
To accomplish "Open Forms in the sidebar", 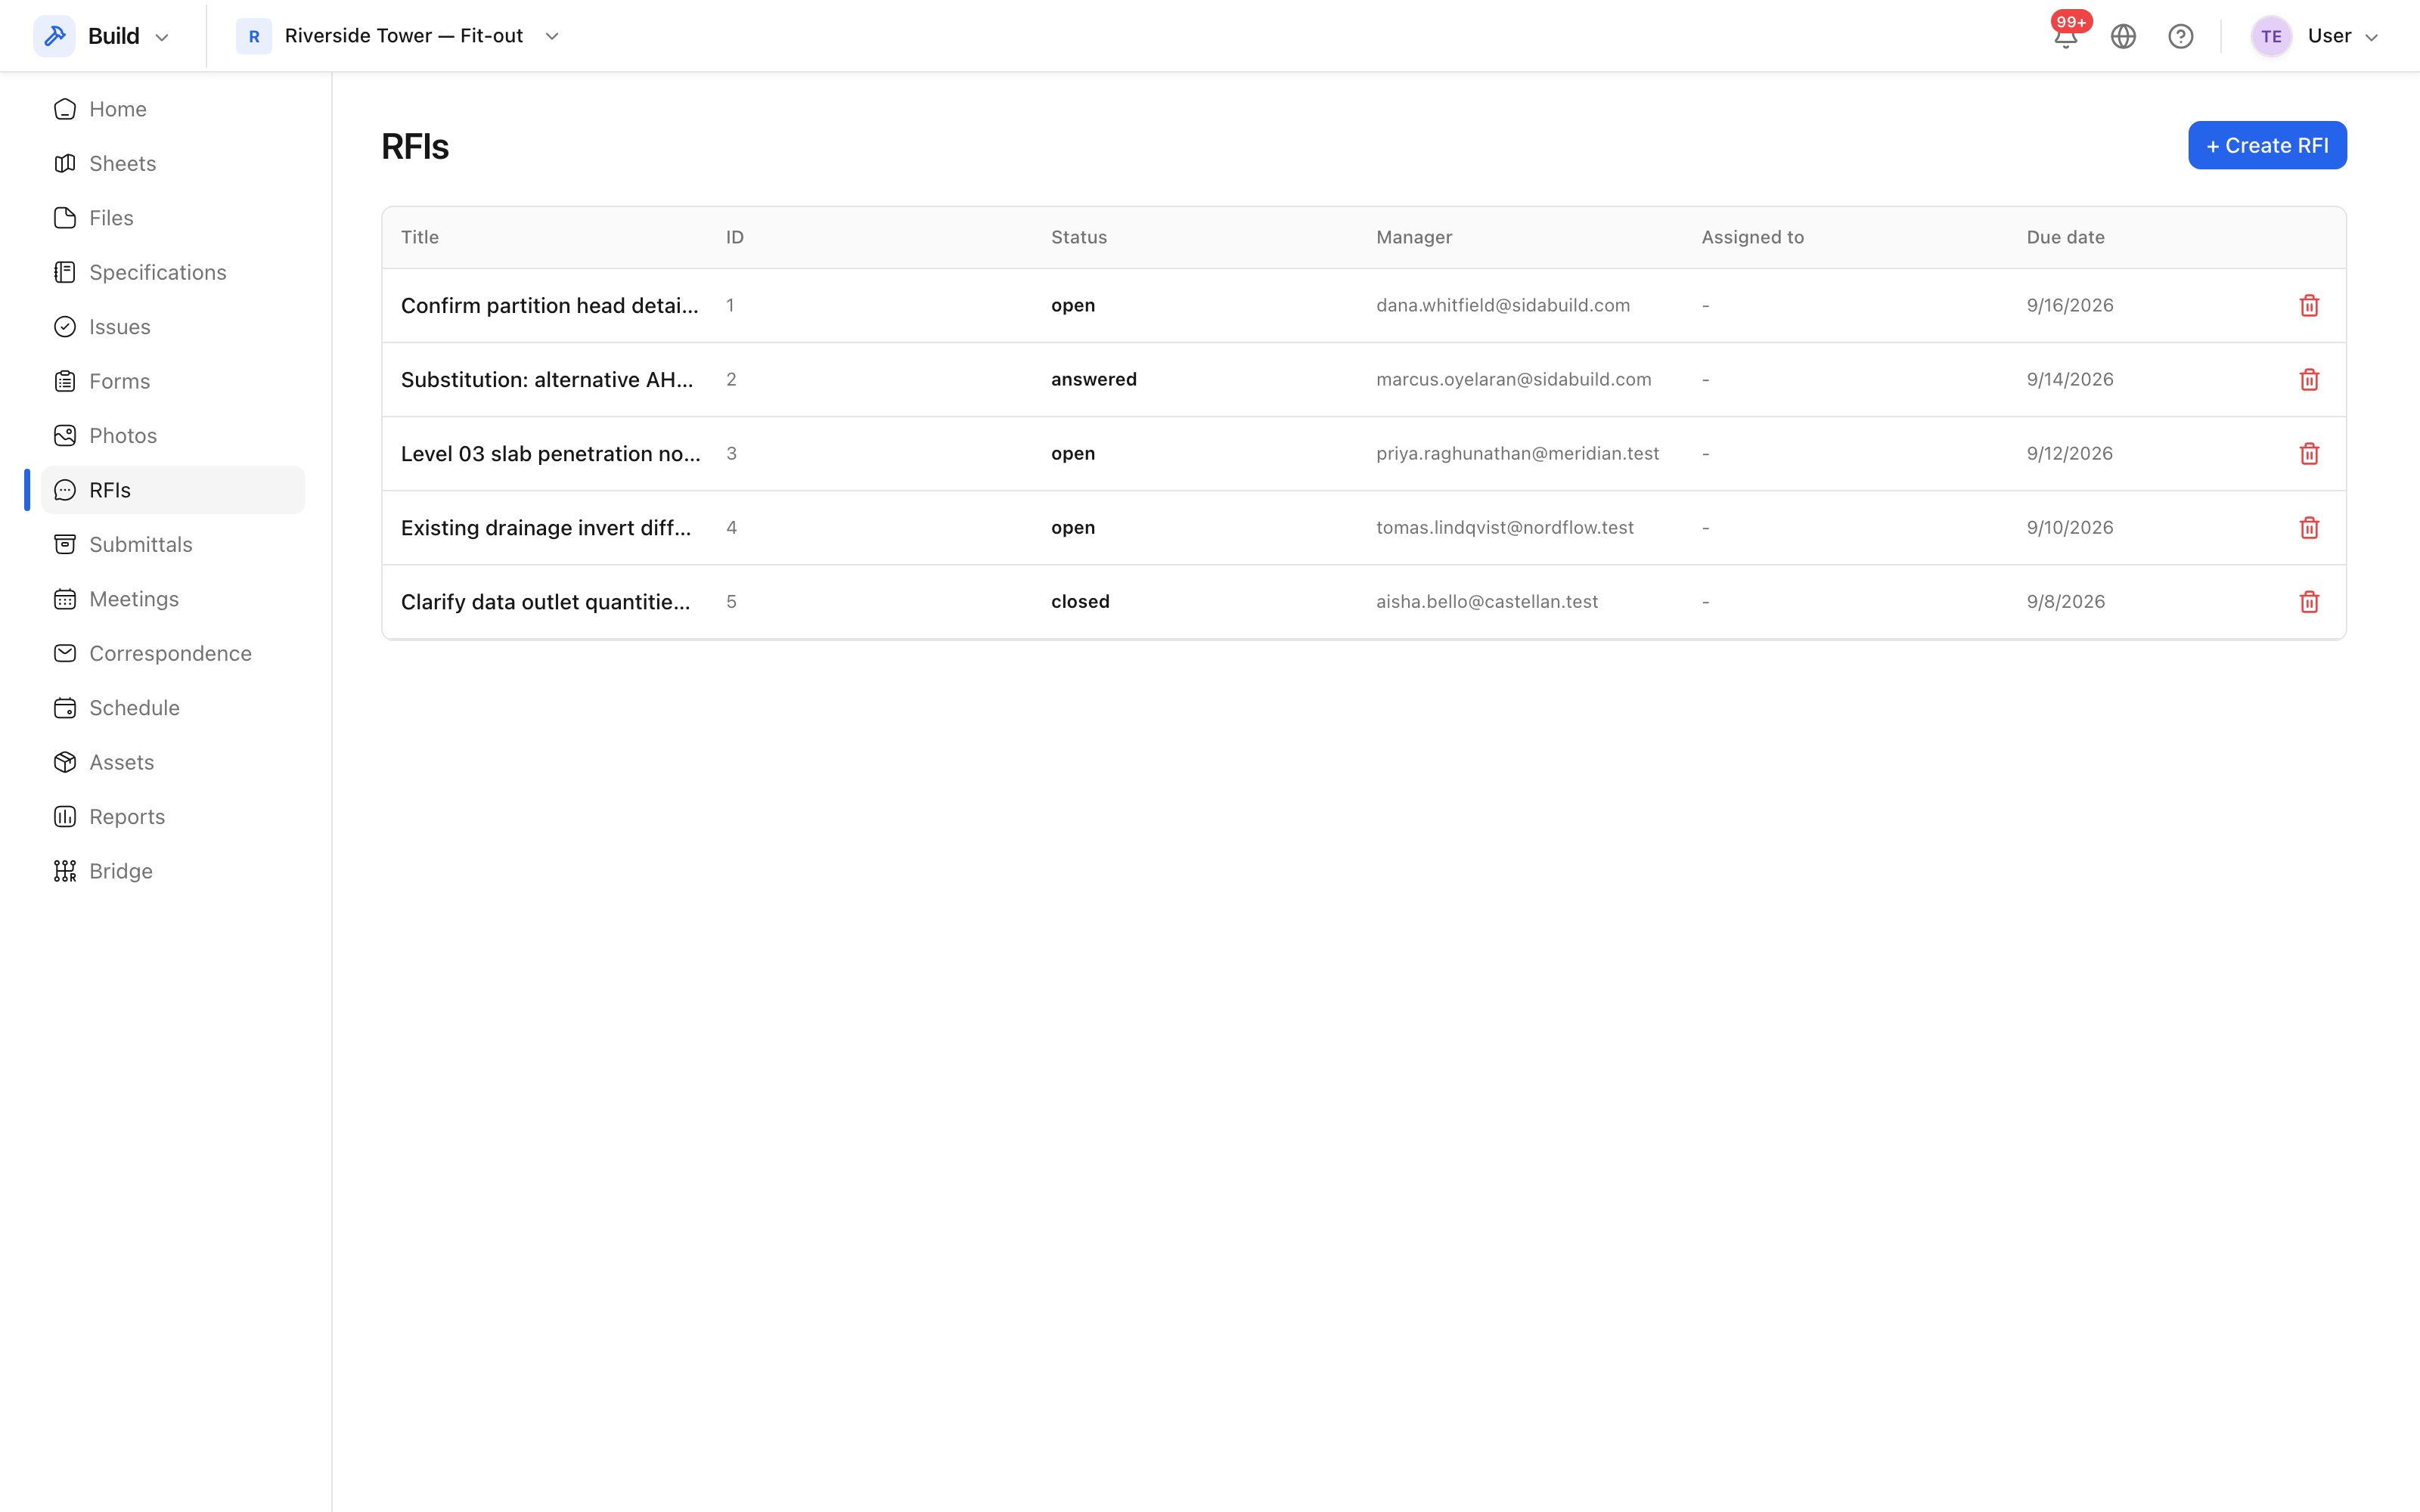I will coord(172,382).
